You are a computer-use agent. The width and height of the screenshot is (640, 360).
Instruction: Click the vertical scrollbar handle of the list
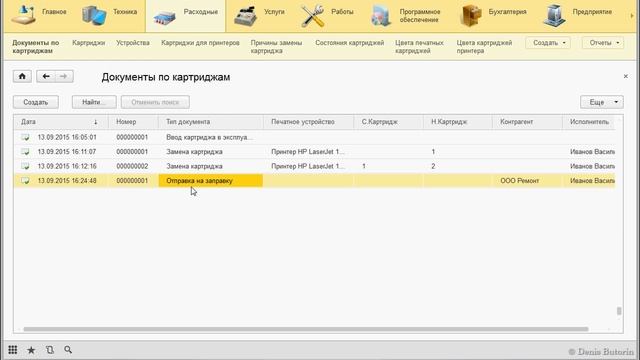pyautogui.click(x=619, y=311)
